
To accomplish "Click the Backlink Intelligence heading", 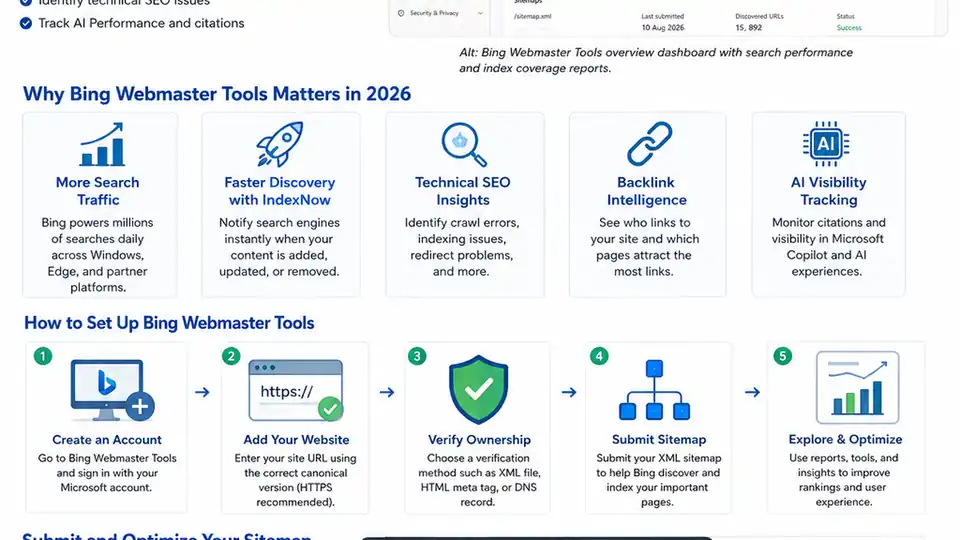I will 646,191.
